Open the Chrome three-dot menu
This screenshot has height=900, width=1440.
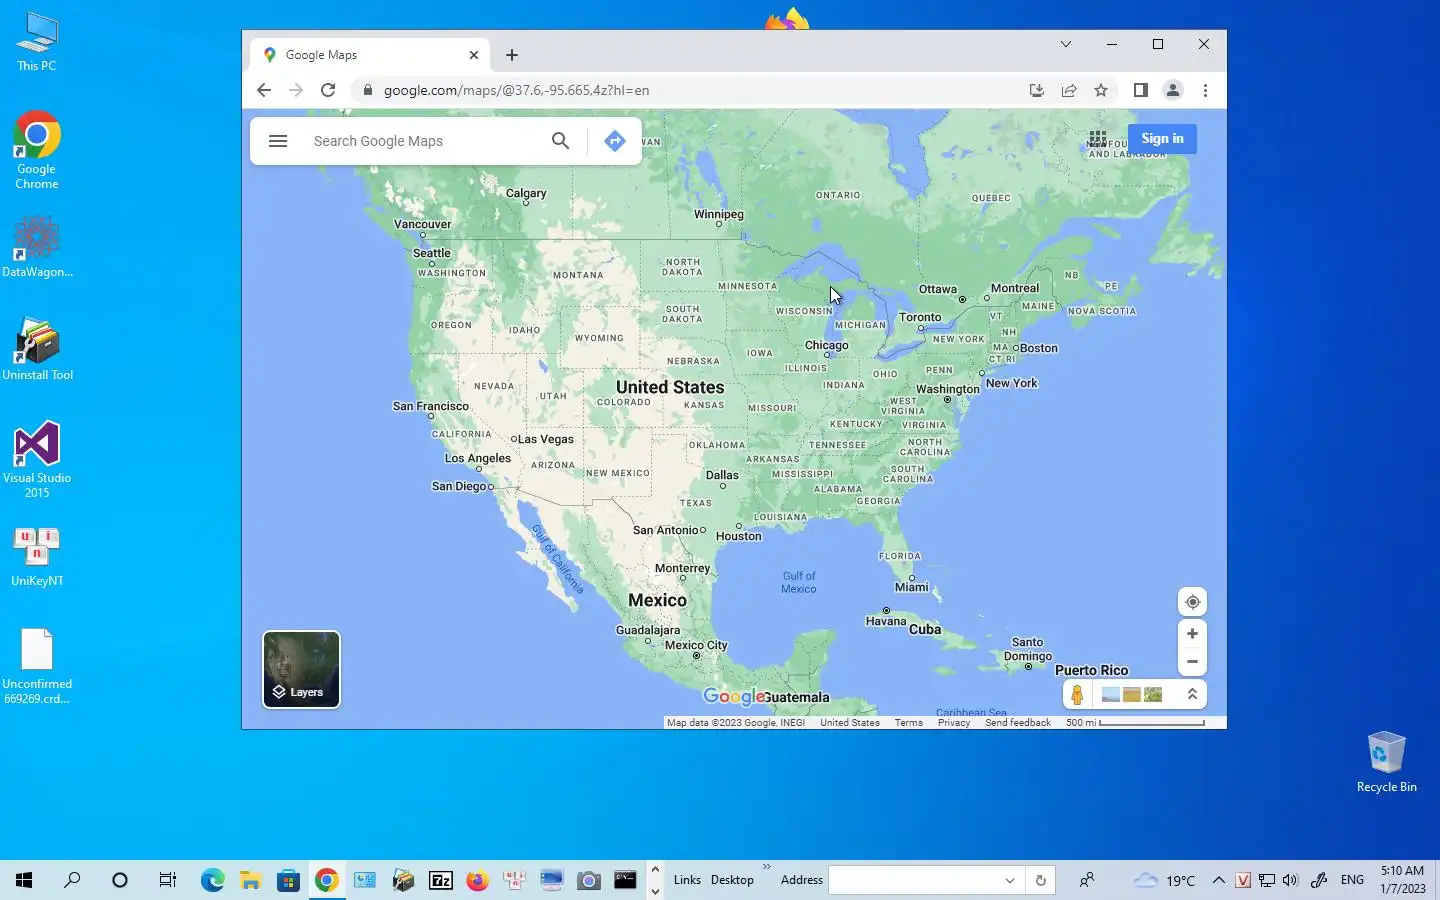pyautogui.click(x=1206, y=90)
